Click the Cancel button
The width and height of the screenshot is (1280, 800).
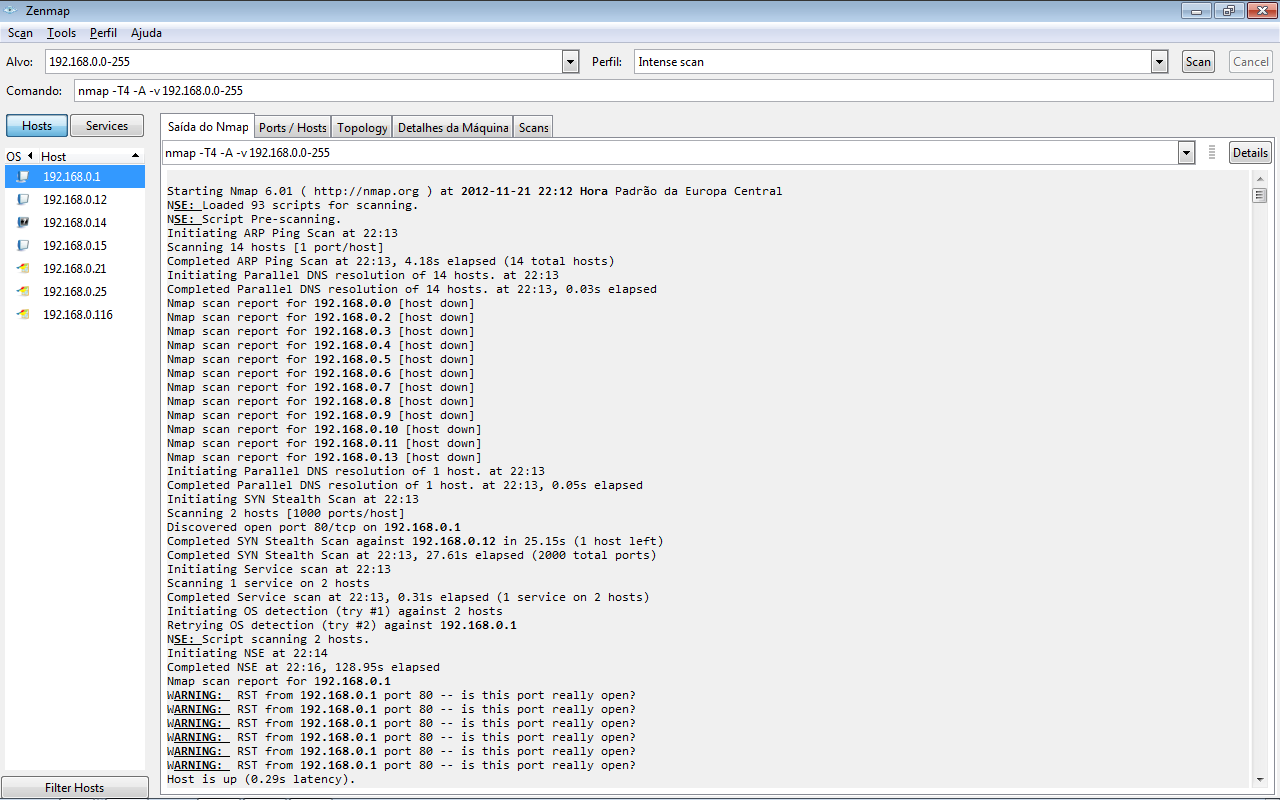pos(1251,62)
